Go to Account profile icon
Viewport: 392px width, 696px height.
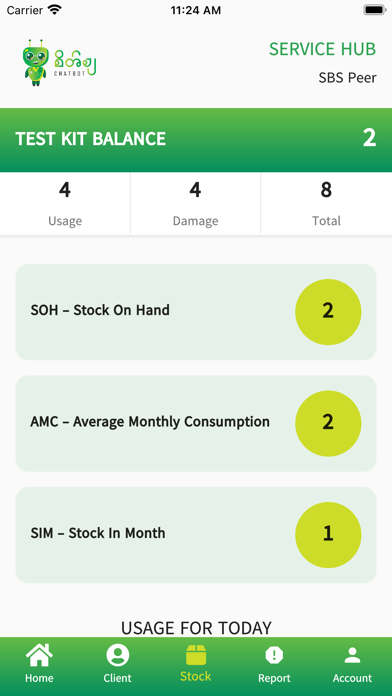[352, 655]
